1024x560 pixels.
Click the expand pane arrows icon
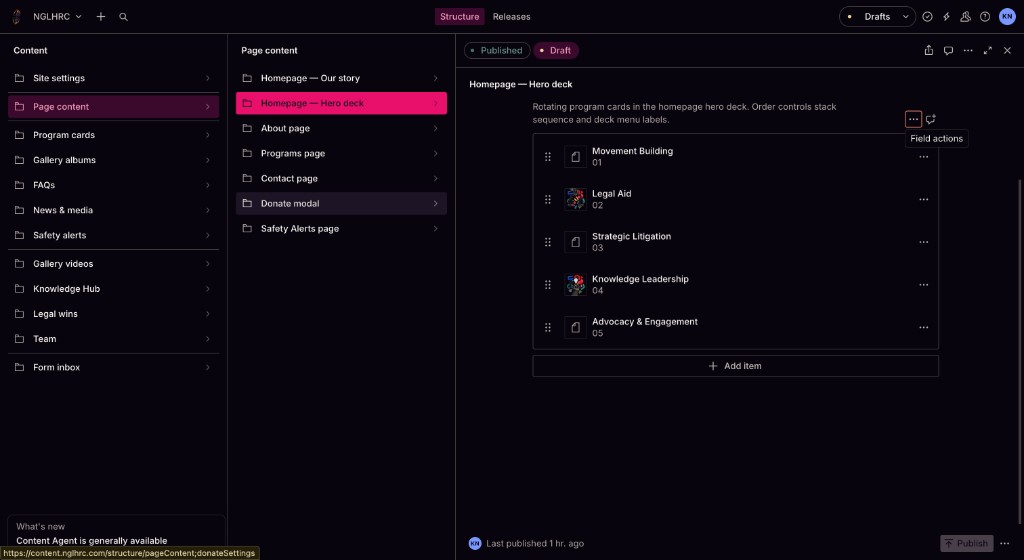click(987, 50)
